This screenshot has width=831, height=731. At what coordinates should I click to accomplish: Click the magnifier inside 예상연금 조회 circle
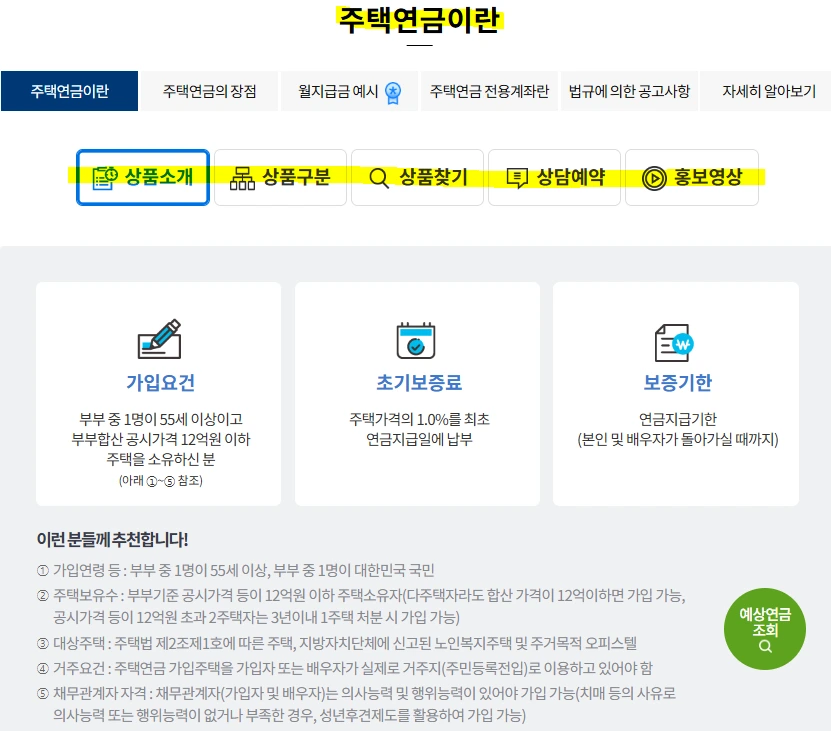[764, 646]
